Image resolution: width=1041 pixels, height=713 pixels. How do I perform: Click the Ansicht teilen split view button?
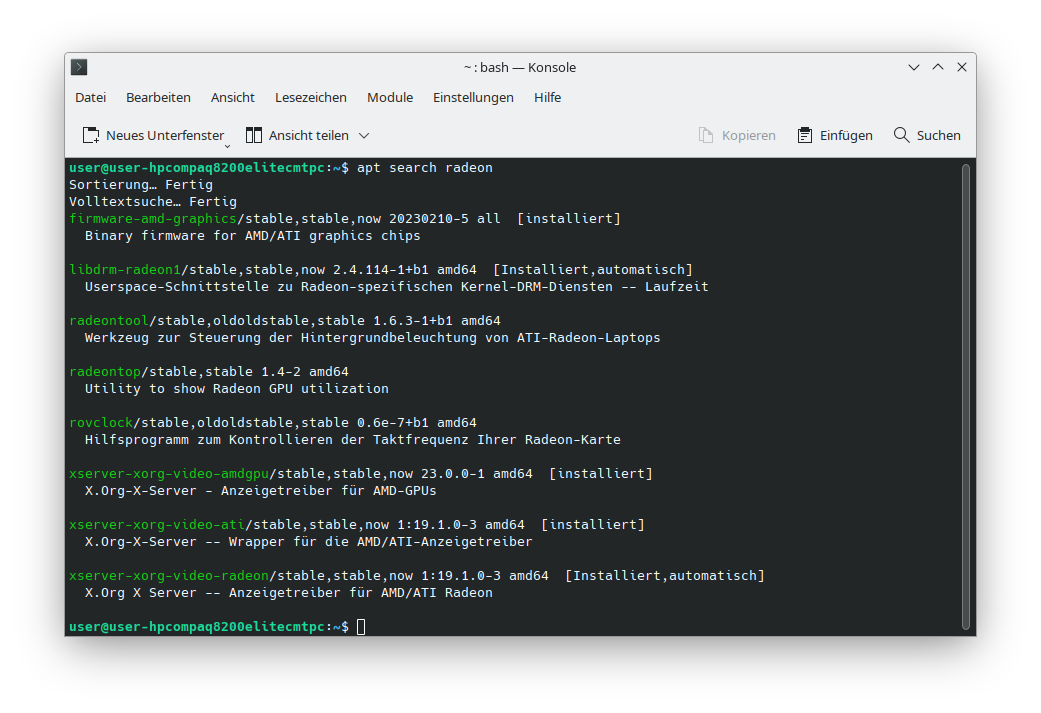[298, 135]
